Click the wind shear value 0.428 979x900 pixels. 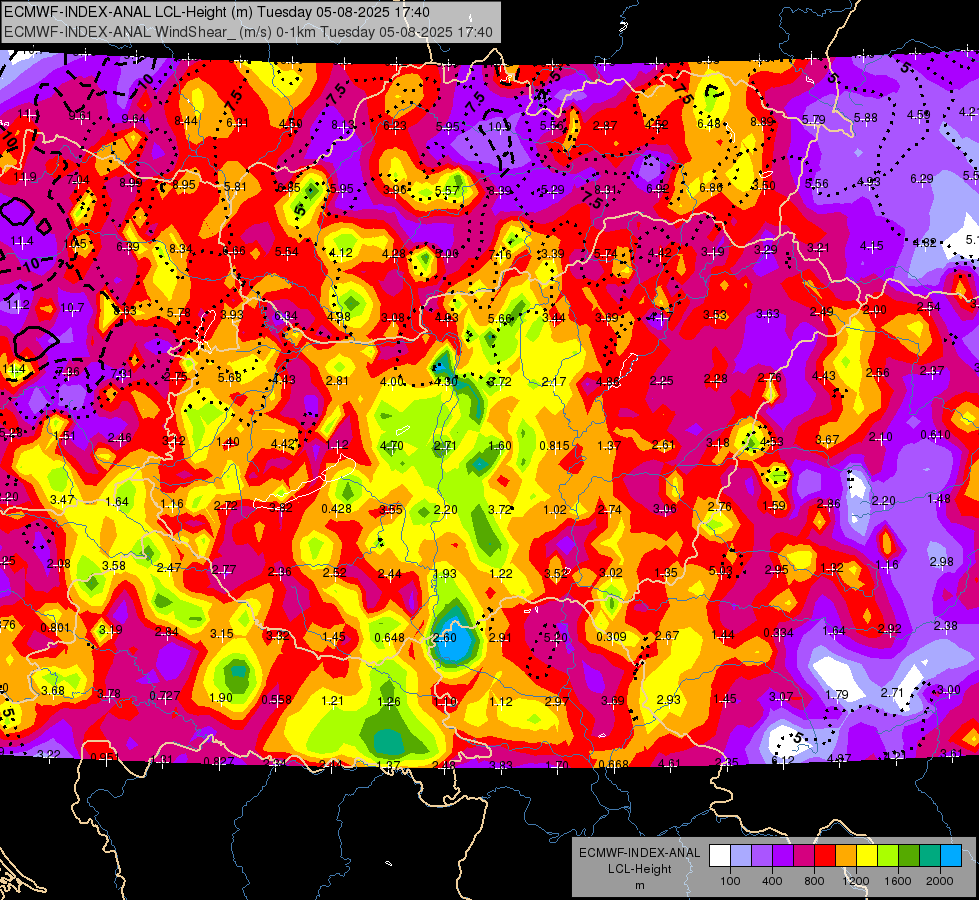pos(337,509)
